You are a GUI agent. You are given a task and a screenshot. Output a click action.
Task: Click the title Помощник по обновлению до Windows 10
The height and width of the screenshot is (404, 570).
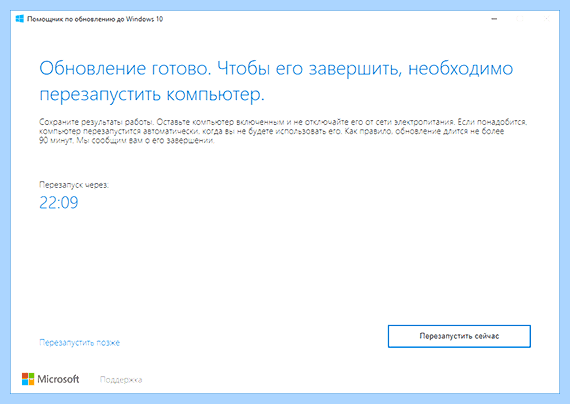95,19
